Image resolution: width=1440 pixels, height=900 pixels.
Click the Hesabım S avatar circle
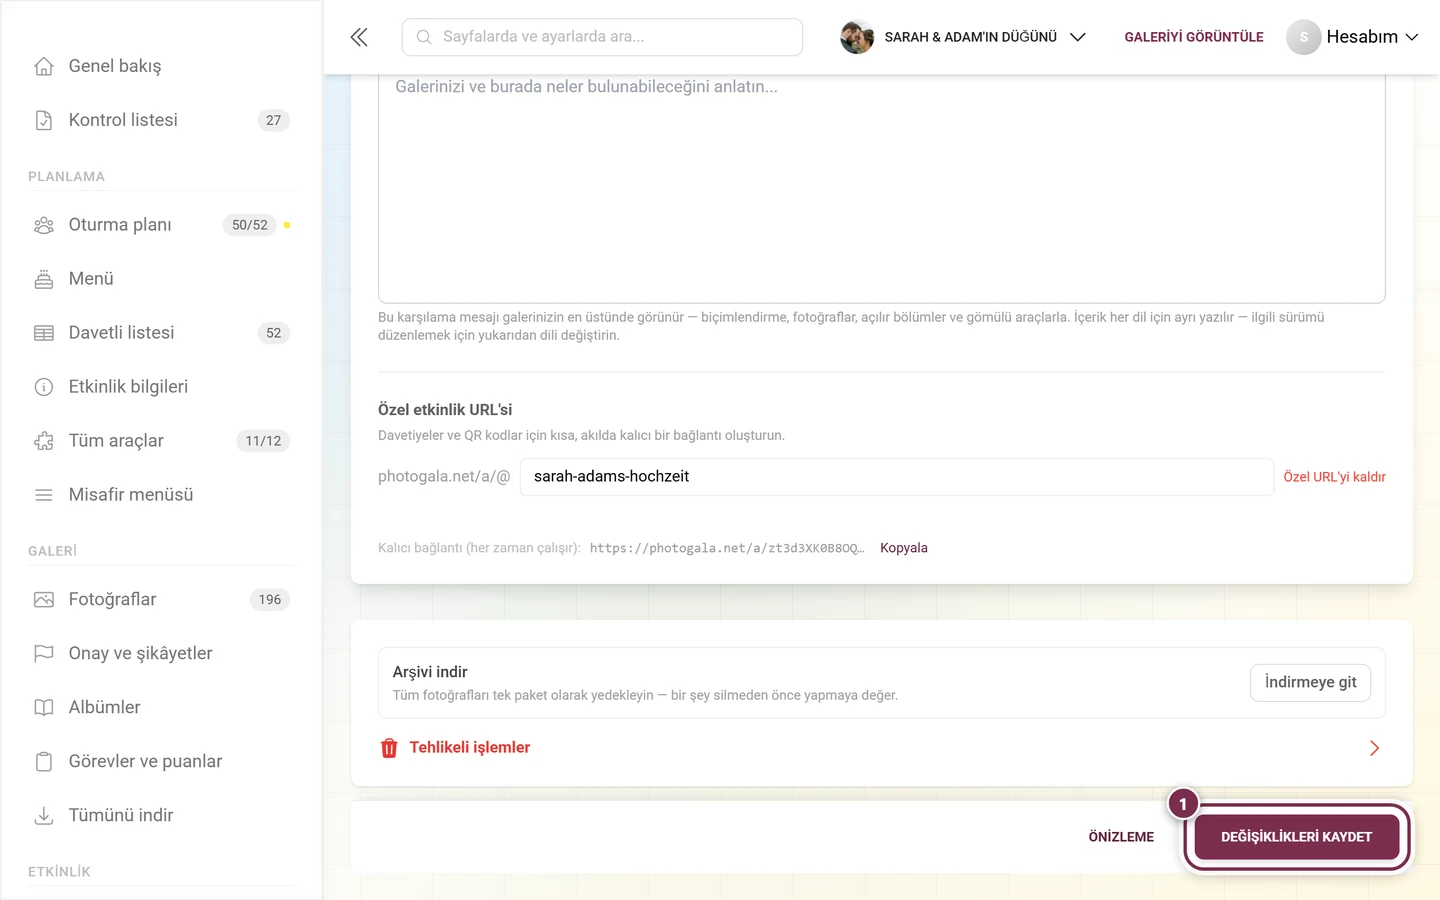tap(1303, 37)
